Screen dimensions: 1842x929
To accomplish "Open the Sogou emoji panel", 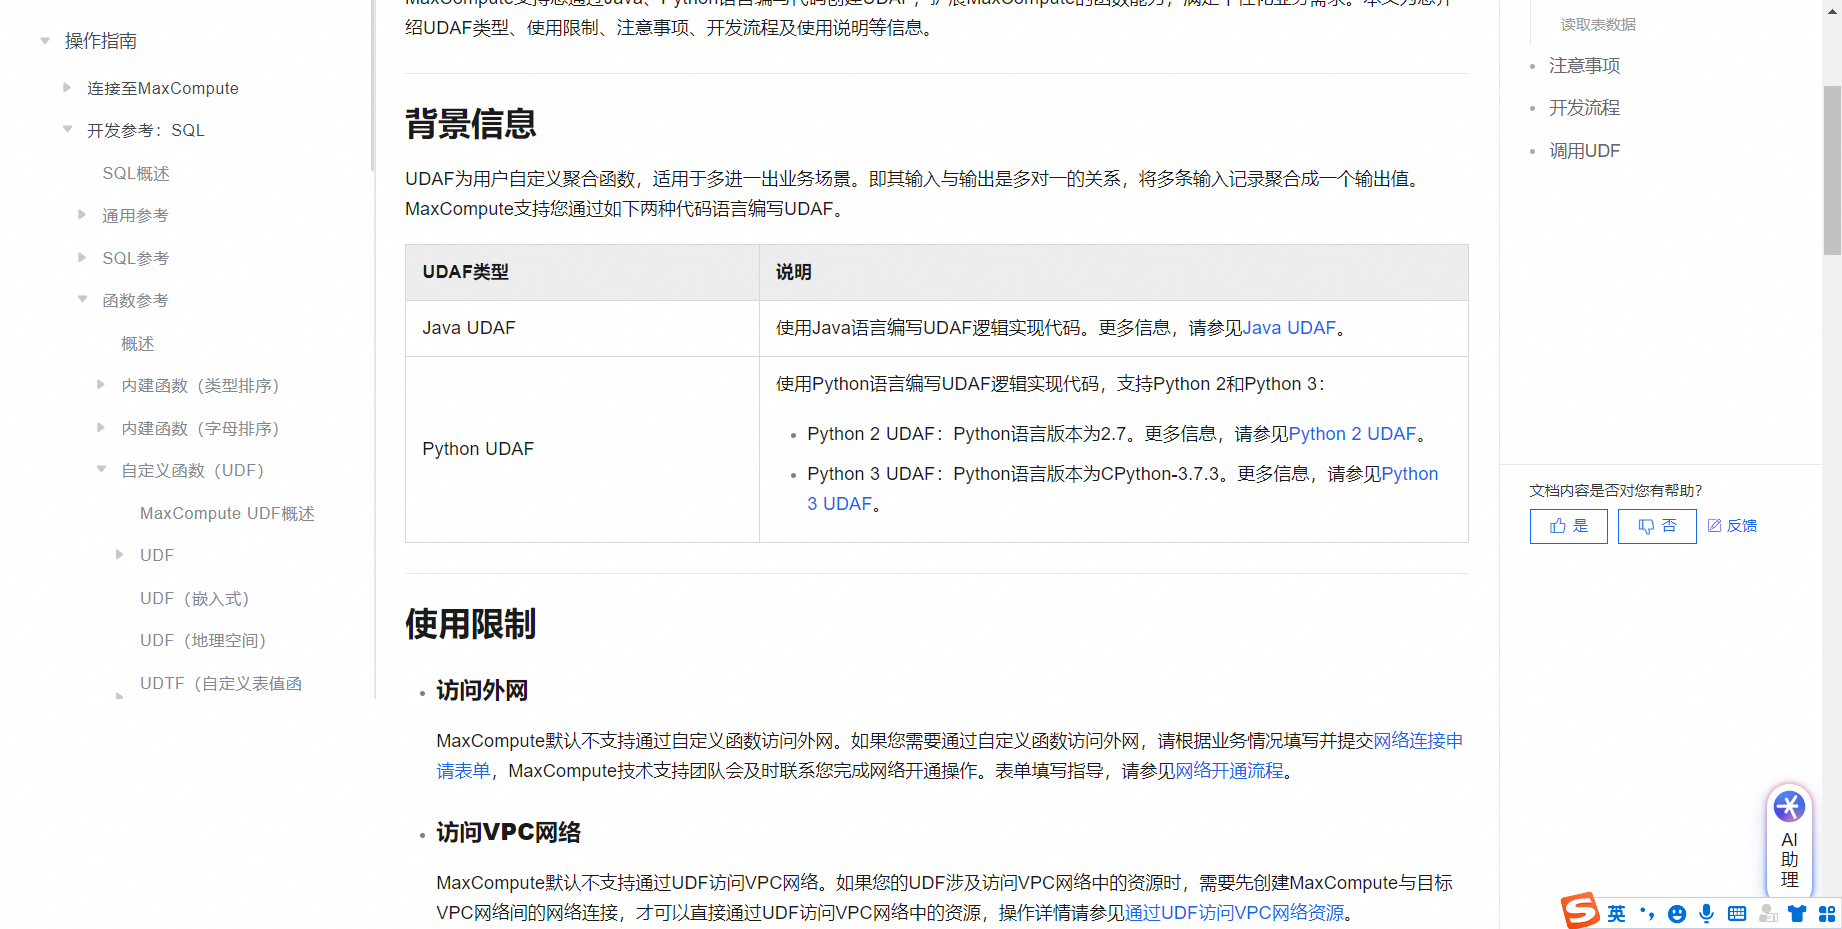I will (x=1677, y=913).
